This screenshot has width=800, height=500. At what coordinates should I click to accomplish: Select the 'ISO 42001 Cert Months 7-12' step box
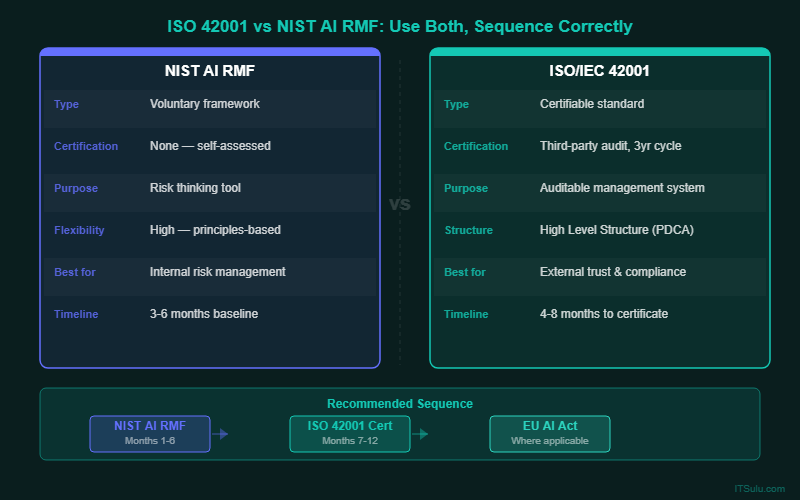[x=350, y=434]
